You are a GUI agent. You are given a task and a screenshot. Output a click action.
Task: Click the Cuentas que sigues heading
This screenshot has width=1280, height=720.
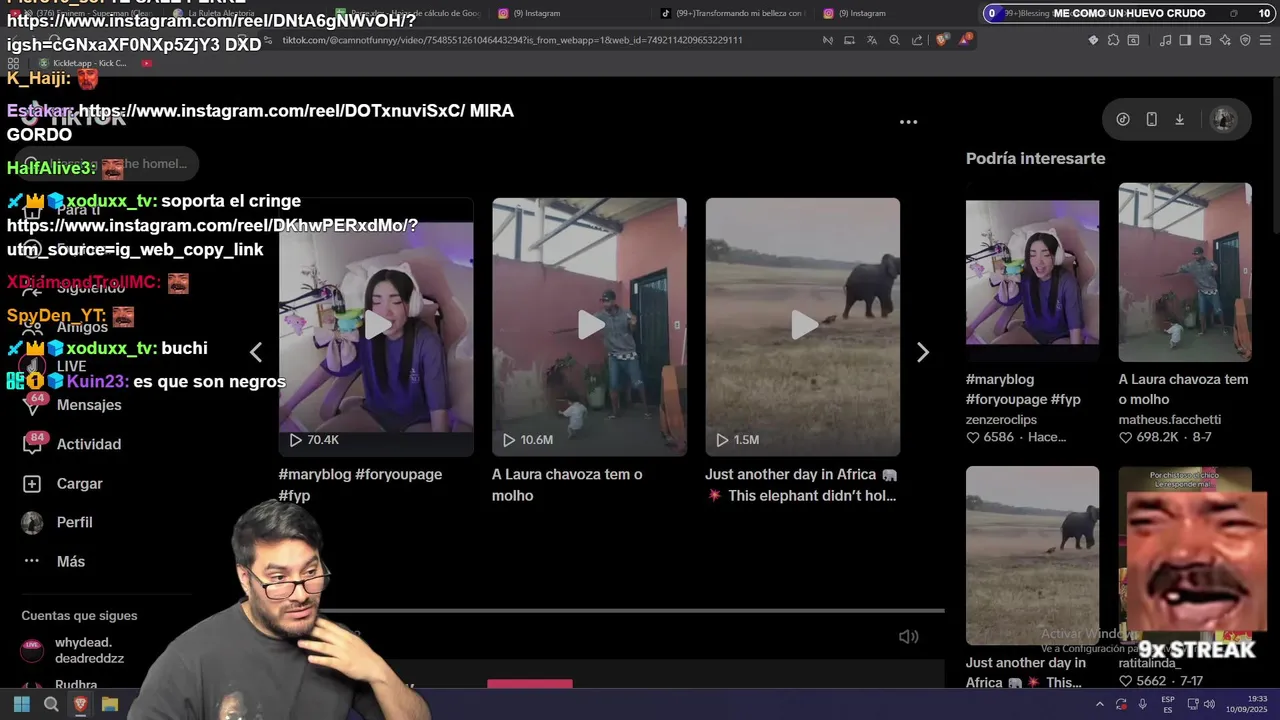[79, 616]
